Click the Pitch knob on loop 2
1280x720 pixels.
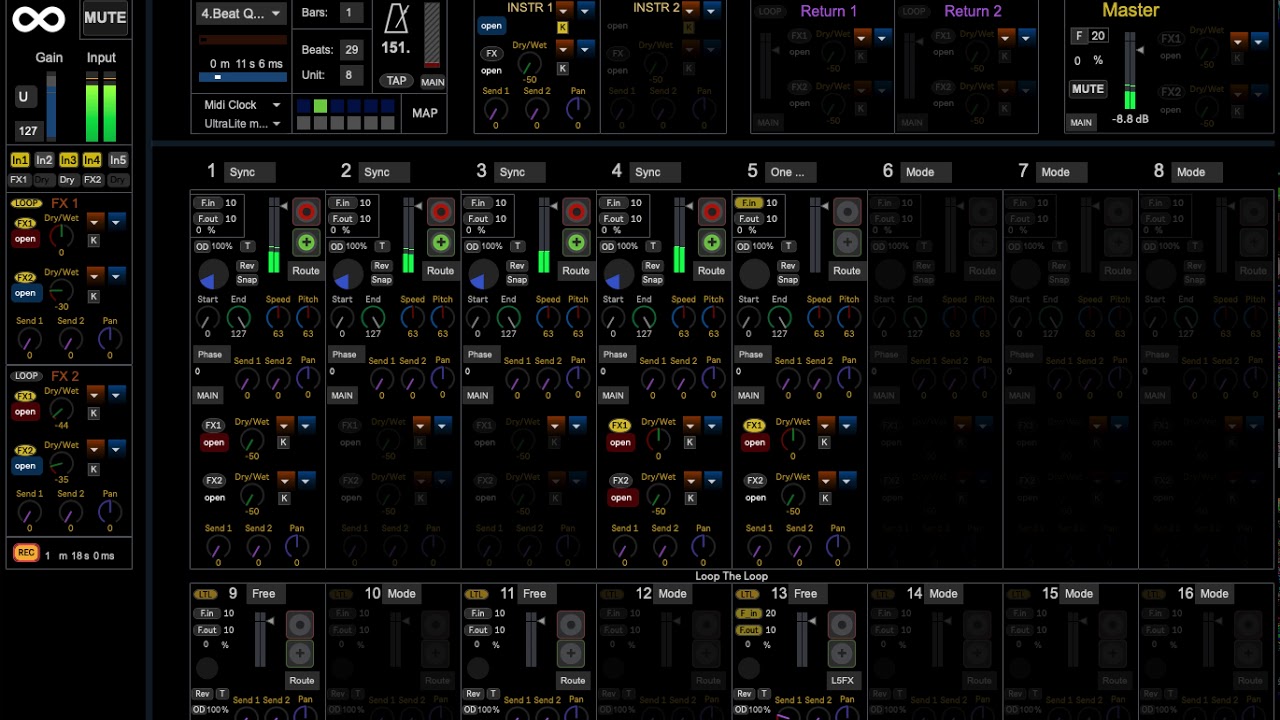443,317
